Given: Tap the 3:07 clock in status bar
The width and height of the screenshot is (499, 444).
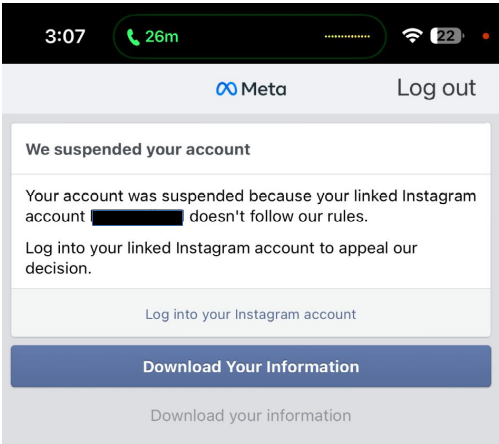Looking at the screenshot, I should click(65, 36).
